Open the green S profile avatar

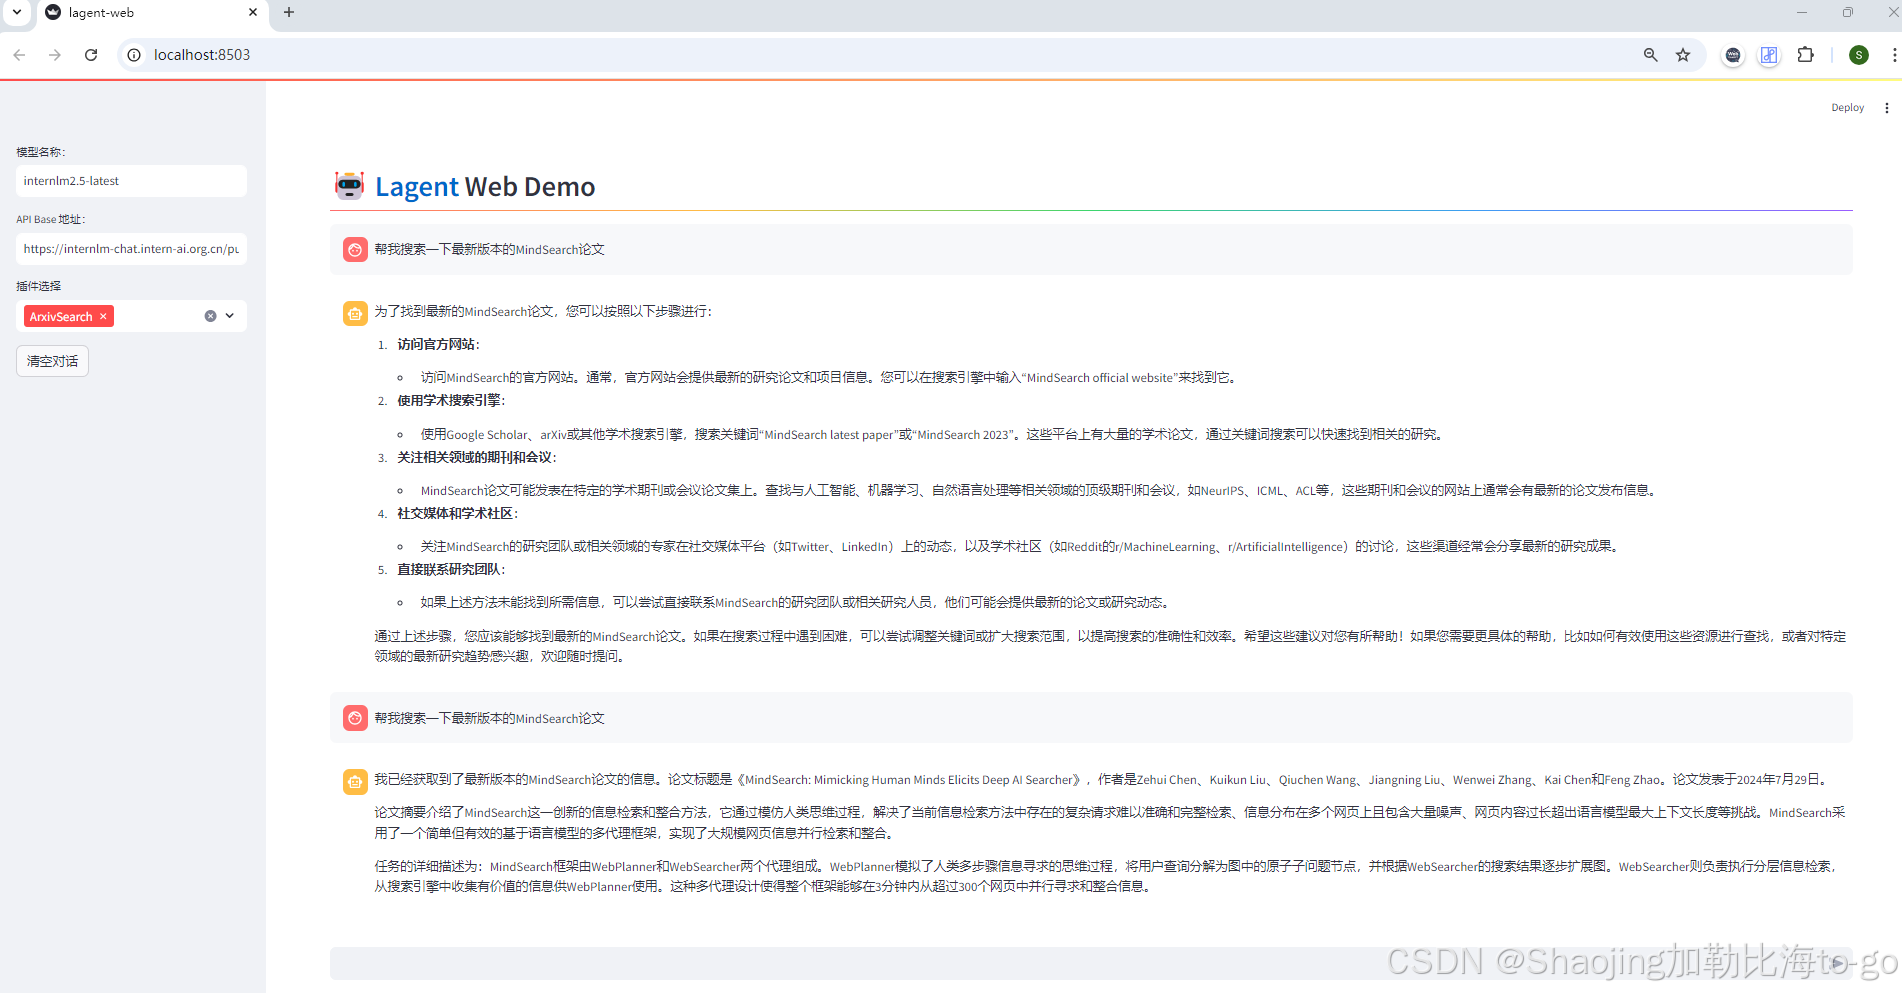pos(1859,55)
